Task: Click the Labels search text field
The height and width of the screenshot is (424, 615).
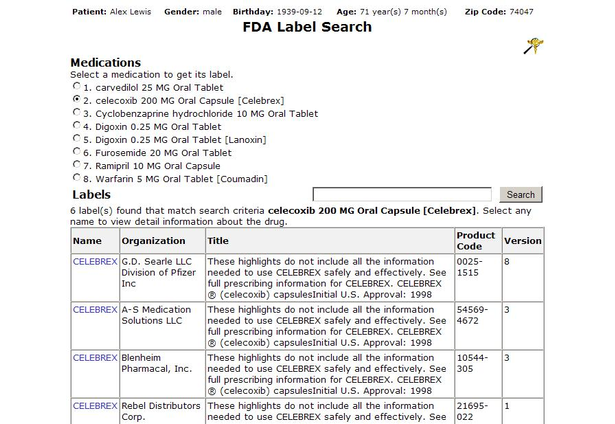Action: (x=402, y=195)
